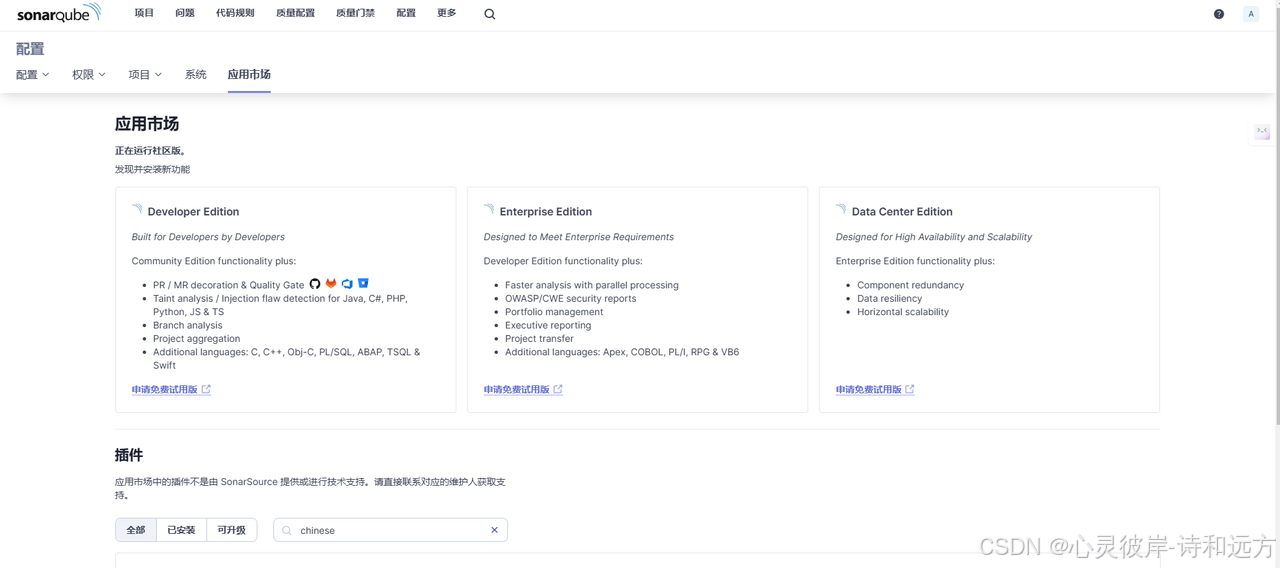Click the text 'Project transfer'
Image resolution: width=1280 pixels, height=568 pixels.
point(539,338)
